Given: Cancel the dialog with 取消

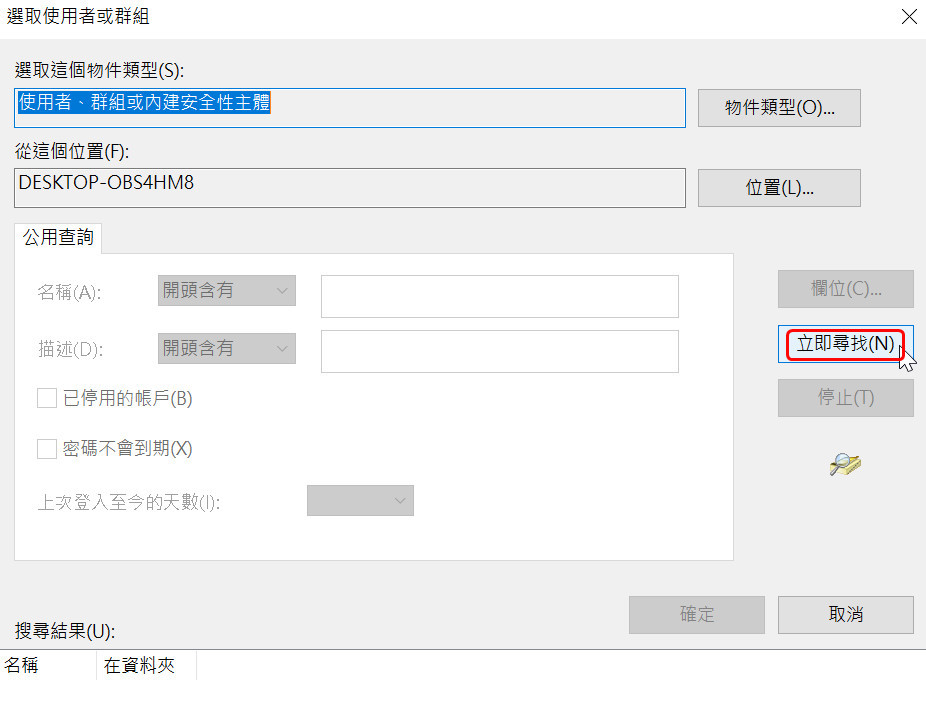Looking at the screenshot, I should tap(845, 615).
